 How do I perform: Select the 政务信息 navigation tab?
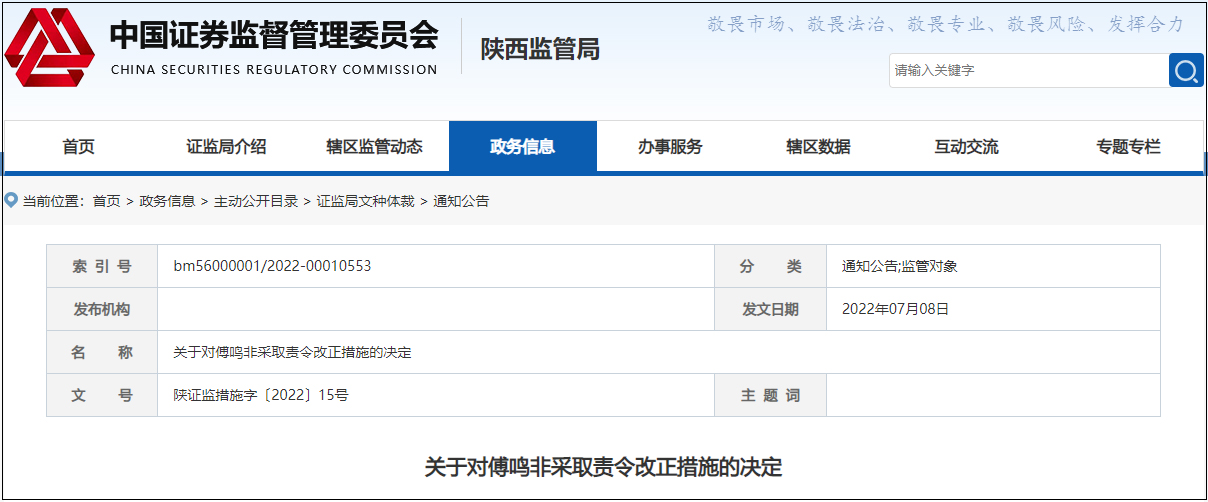(x=523, y=147)
